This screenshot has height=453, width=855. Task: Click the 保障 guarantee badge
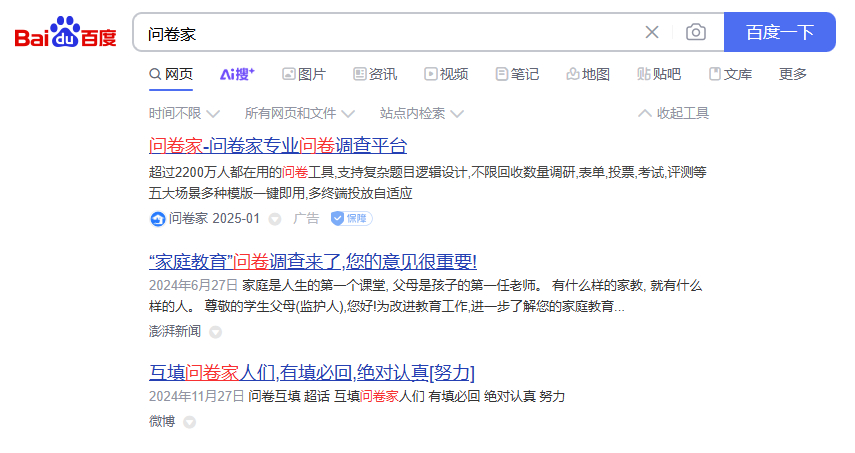click(x=352, y=219)
